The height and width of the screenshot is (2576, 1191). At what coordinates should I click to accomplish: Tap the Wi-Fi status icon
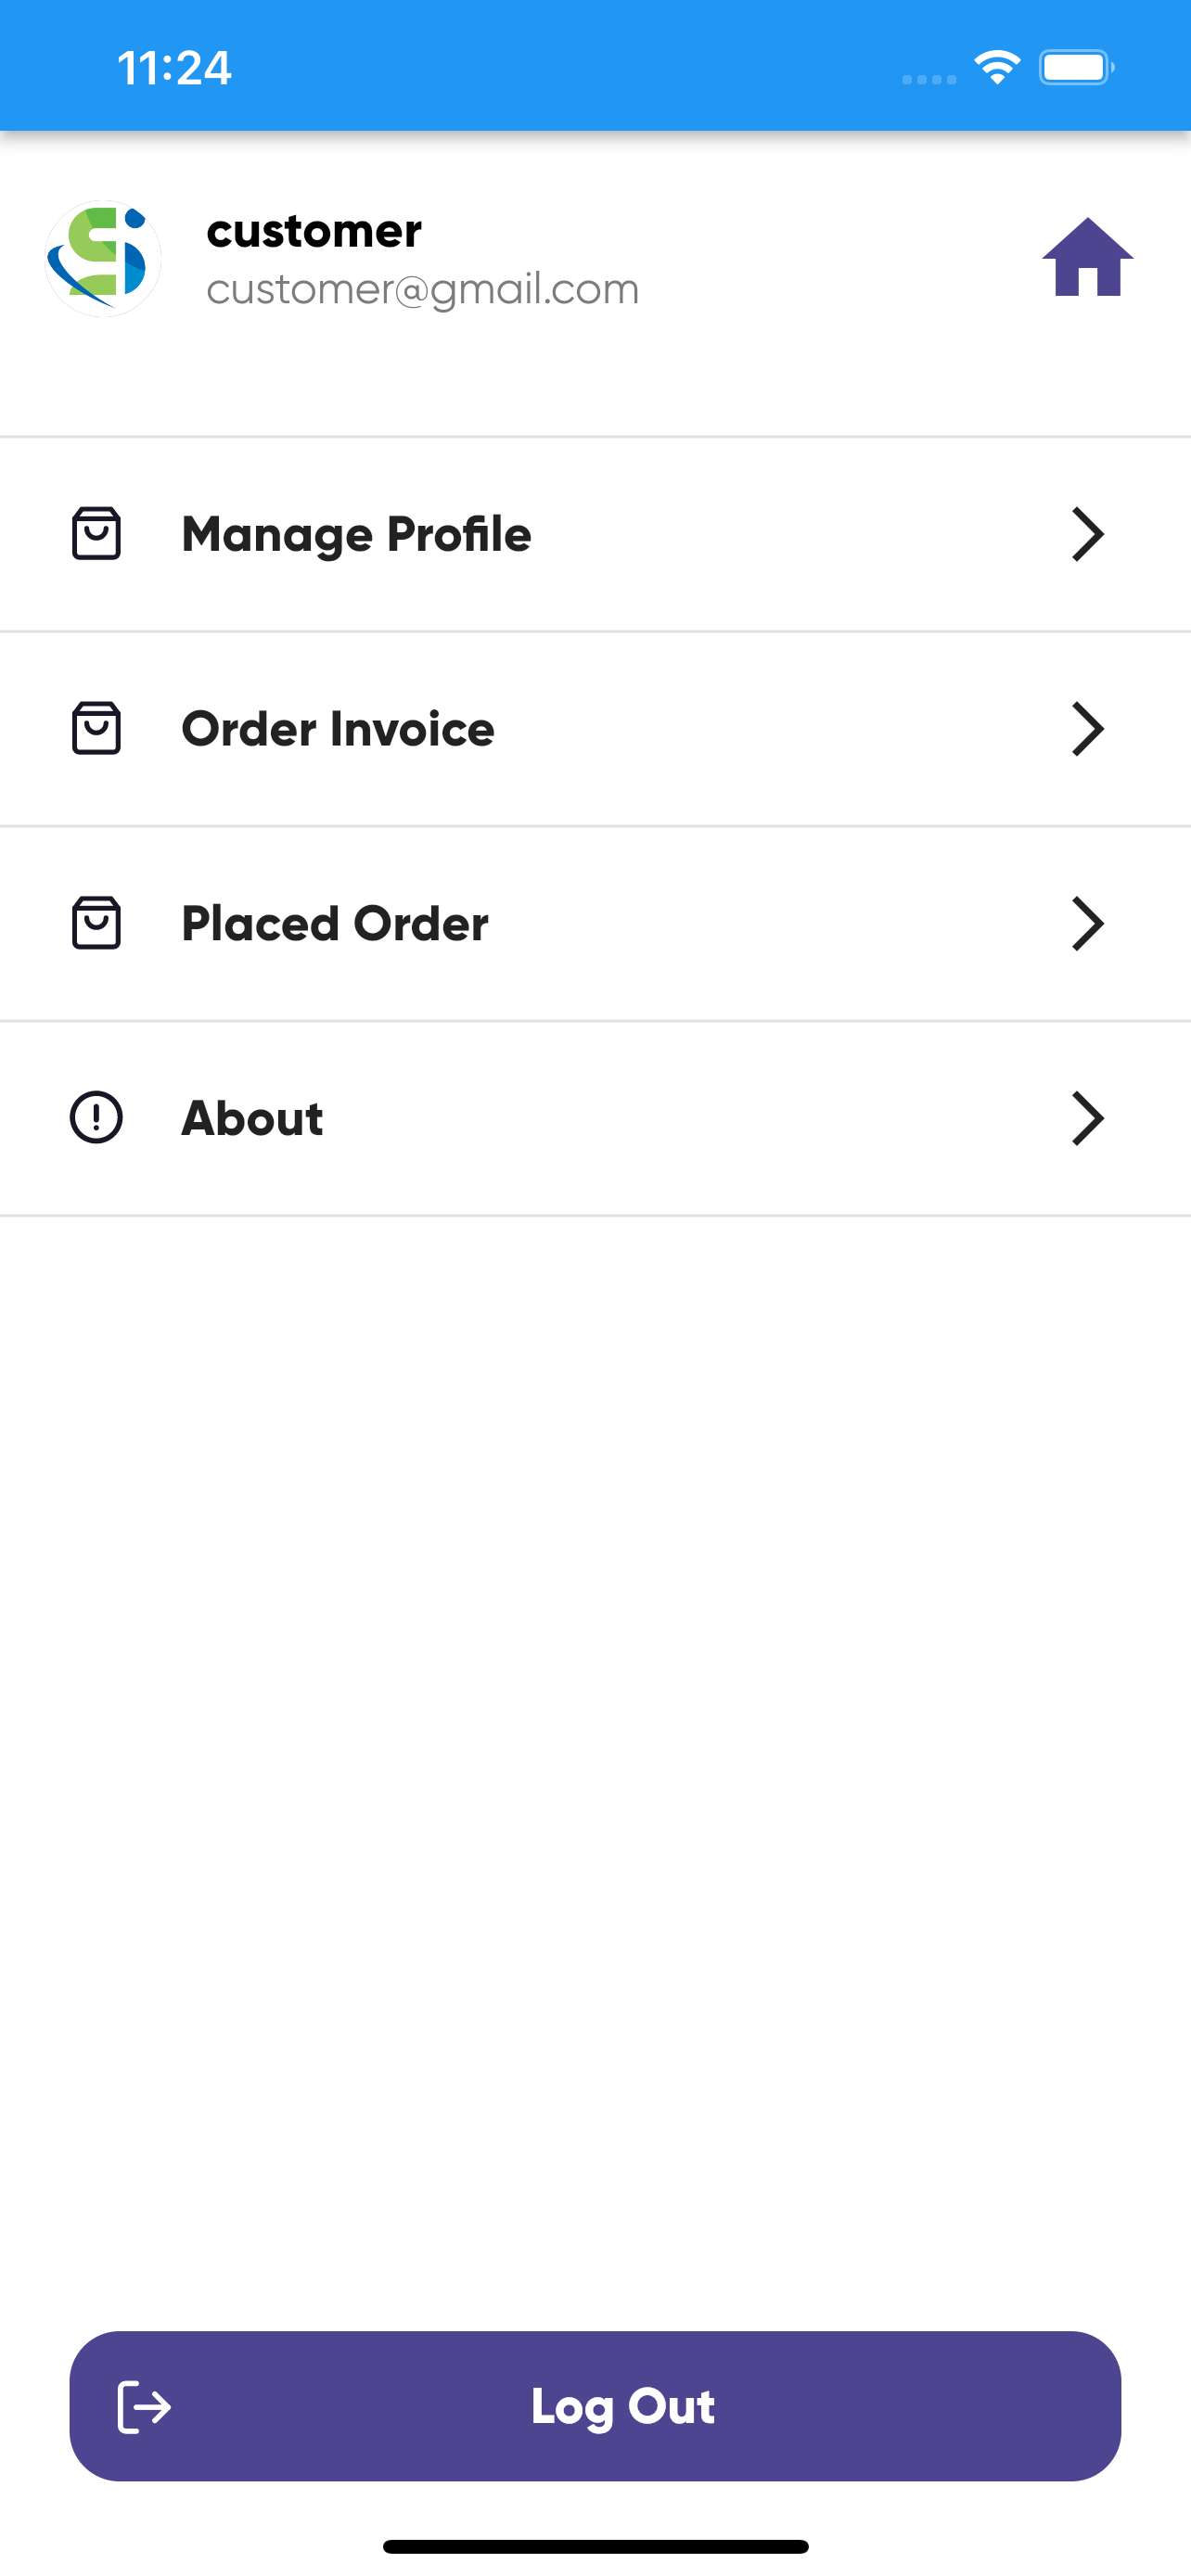pyautogui.click(x=996, y=68)
